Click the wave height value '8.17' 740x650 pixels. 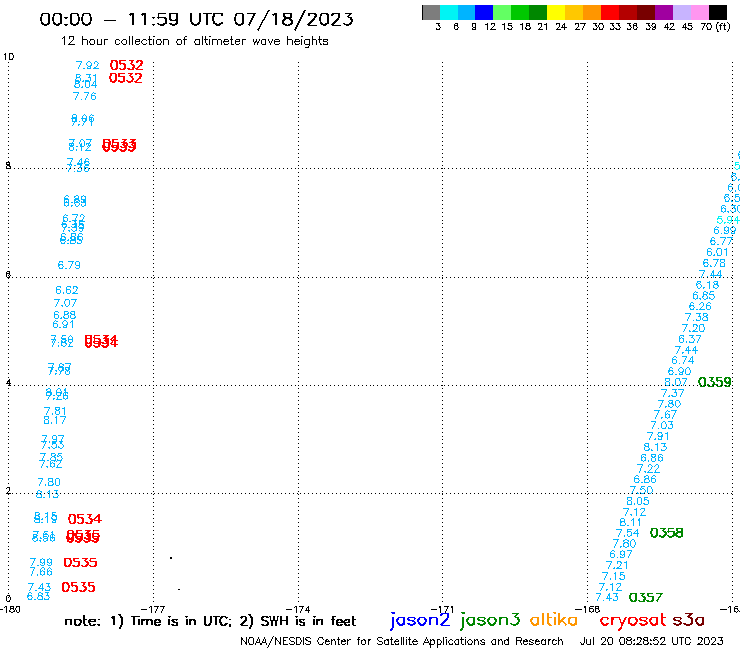[55, 420]
